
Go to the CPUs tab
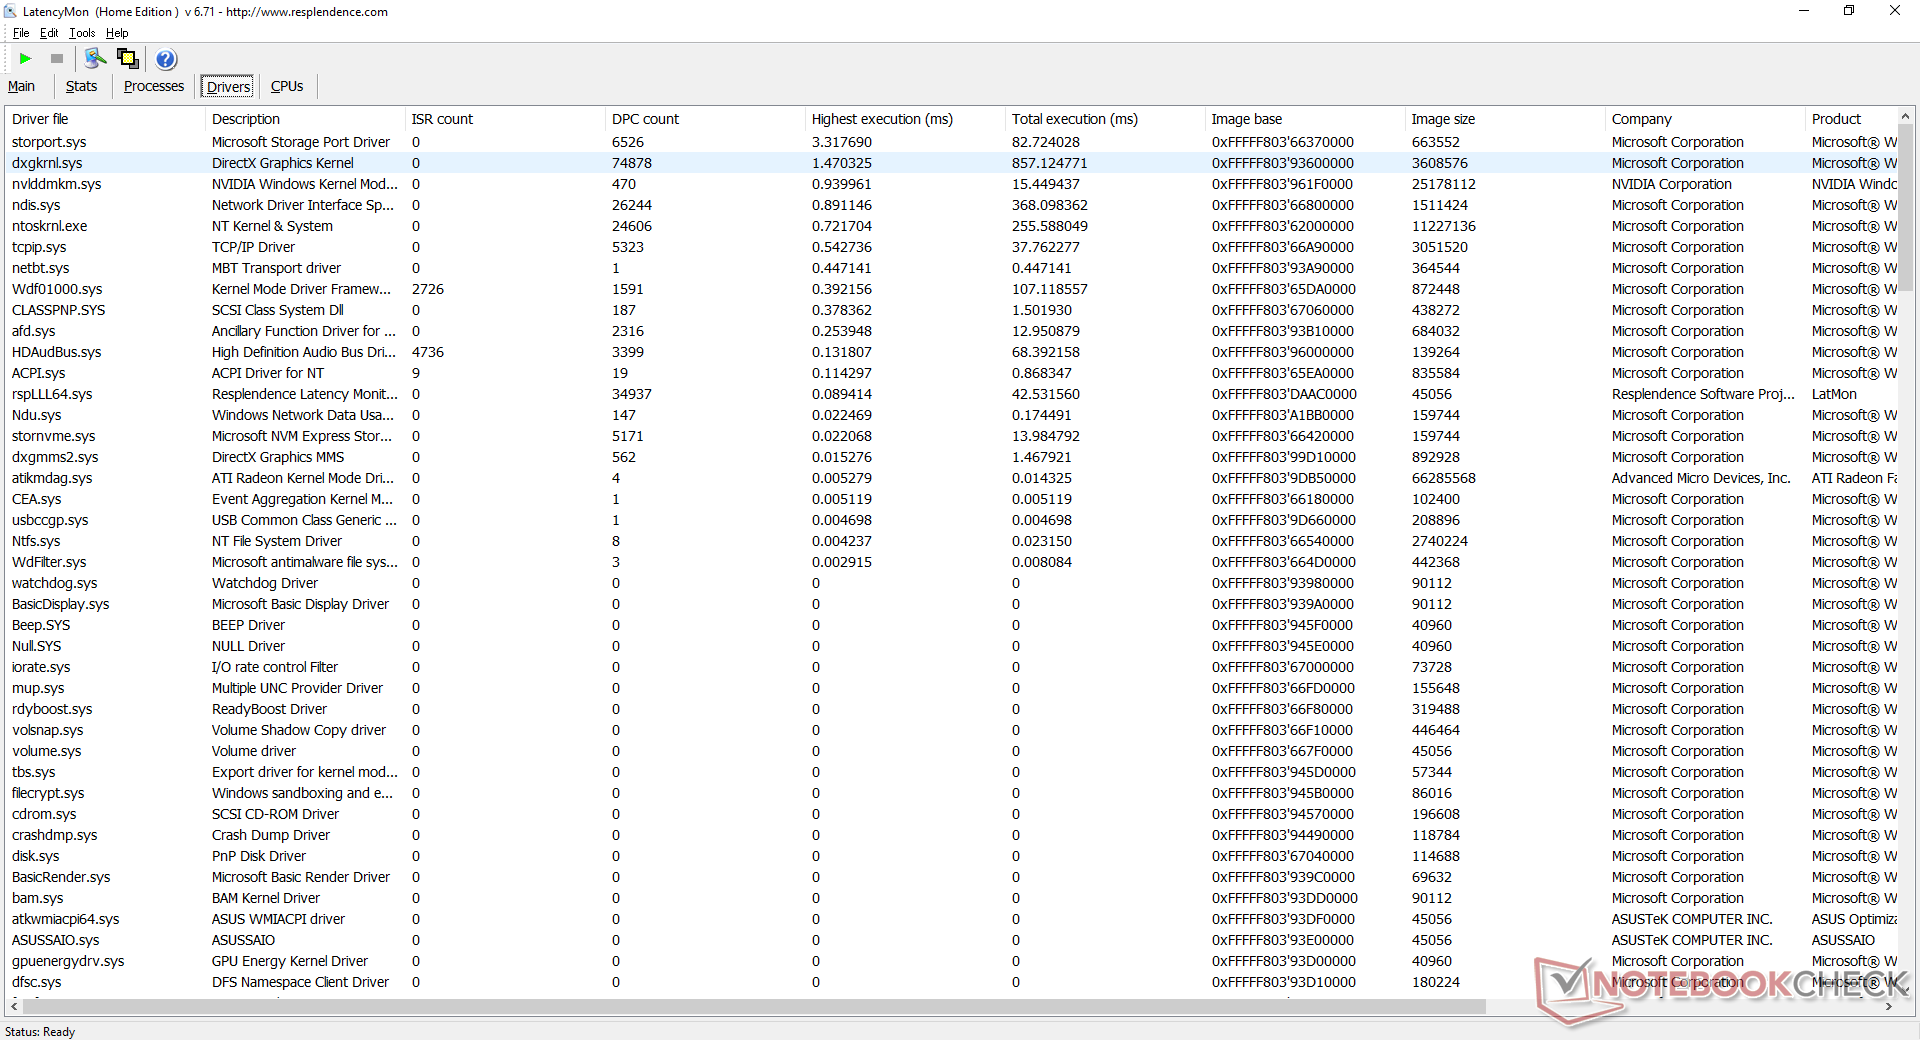287,87
